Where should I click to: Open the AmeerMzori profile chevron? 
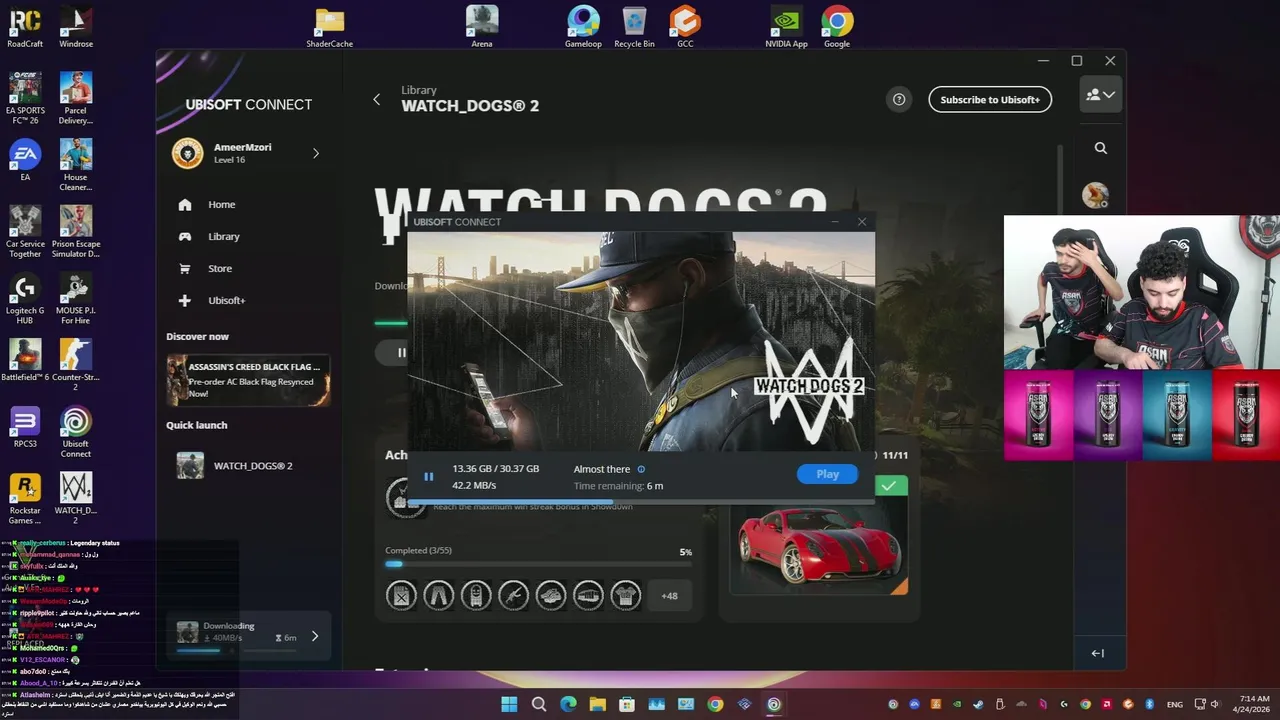(316, 153)
